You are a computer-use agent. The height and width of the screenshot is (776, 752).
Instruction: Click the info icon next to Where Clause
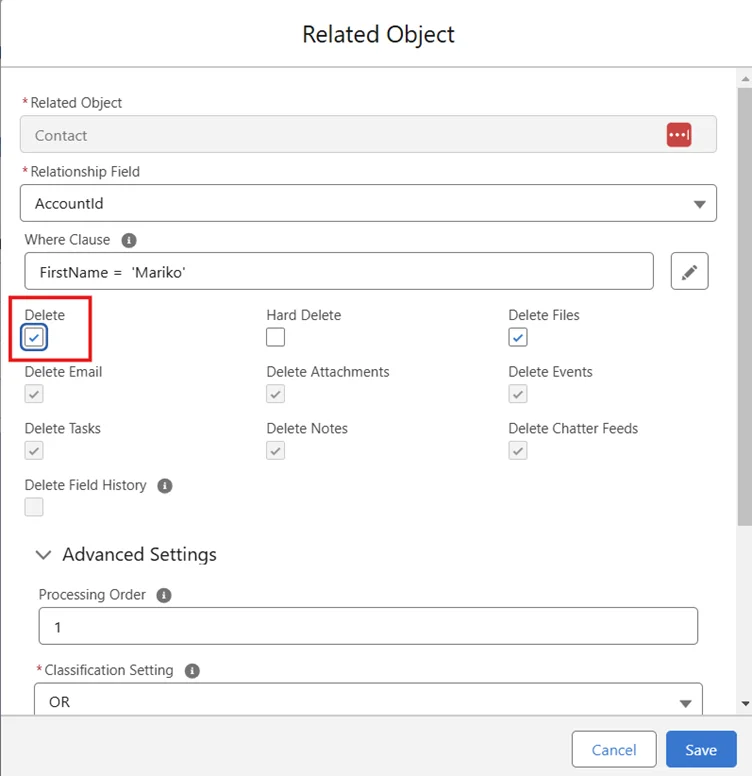pos(129,240)
